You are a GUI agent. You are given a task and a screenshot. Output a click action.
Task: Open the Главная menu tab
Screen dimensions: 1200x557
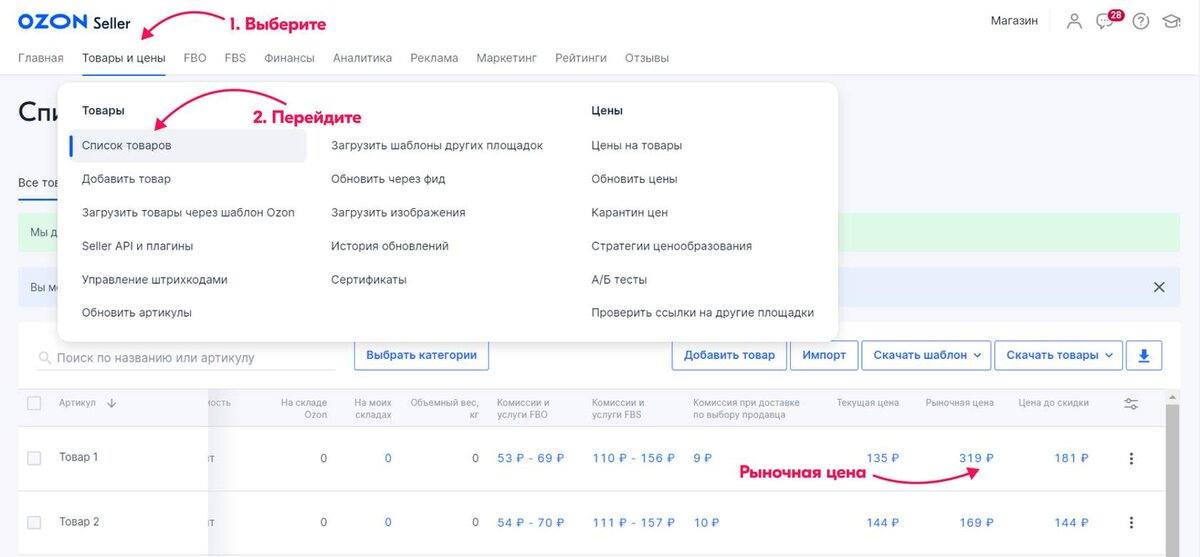[41, 58]
